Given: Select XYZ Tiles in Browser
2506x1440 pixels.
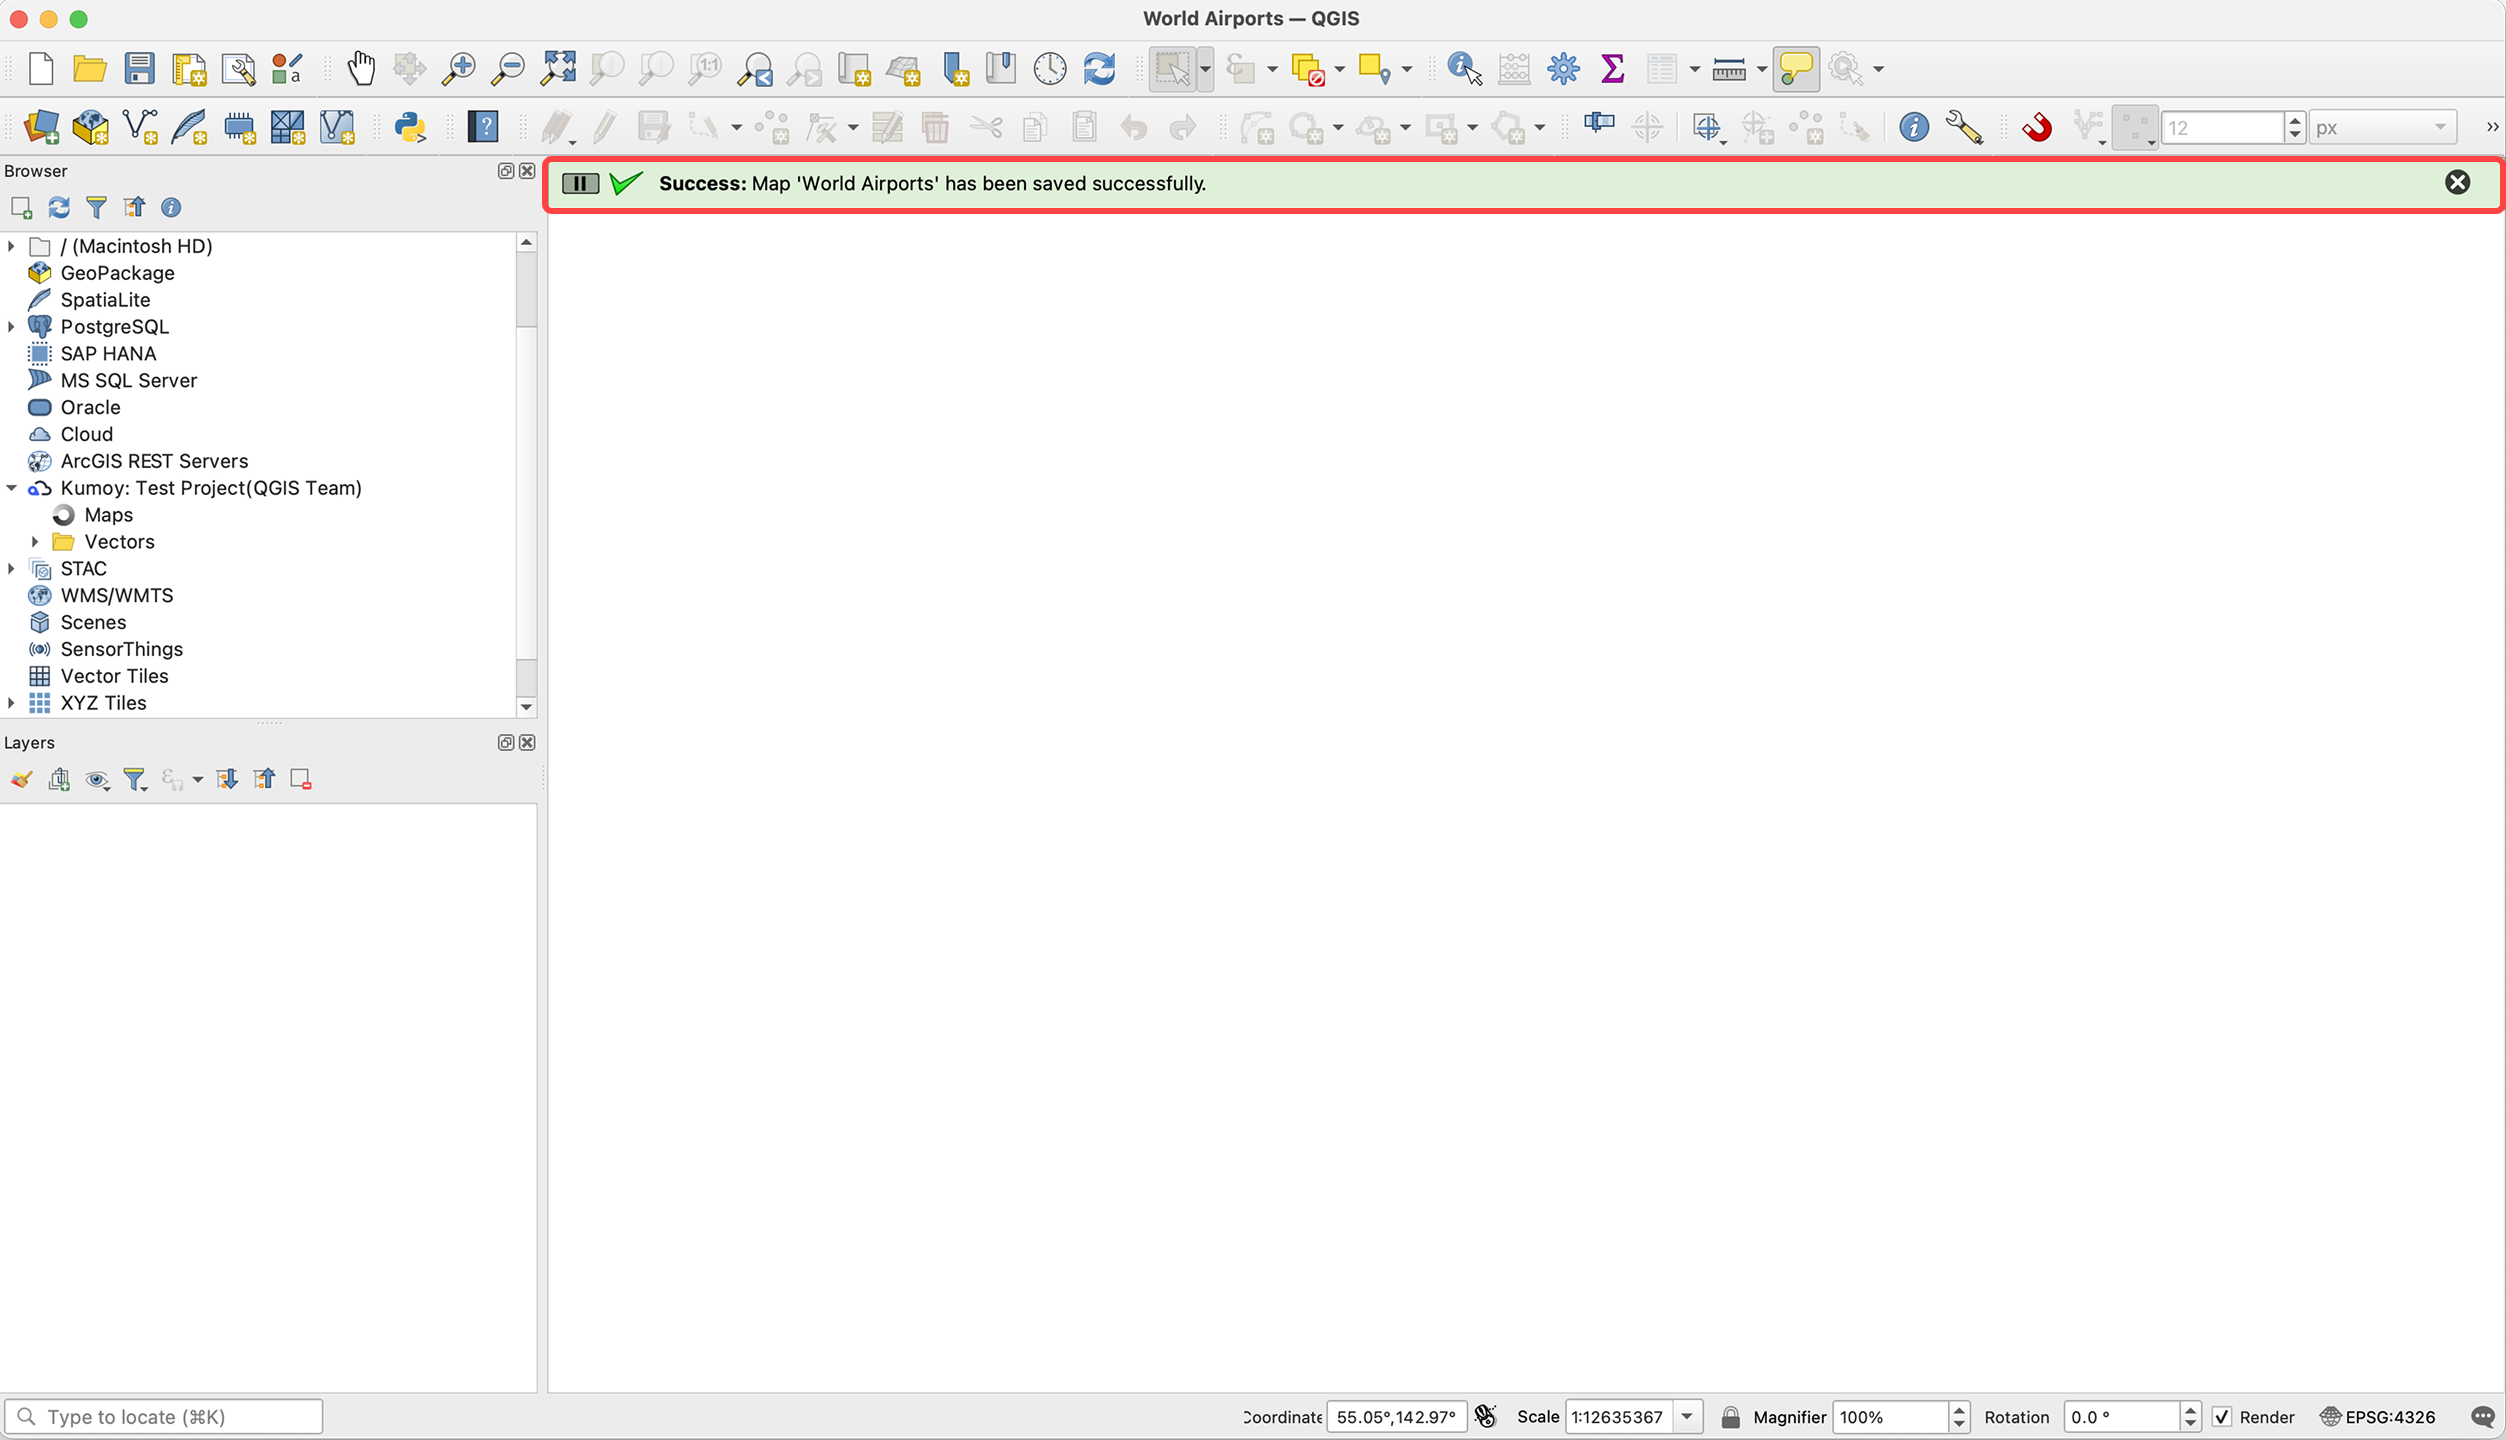Looking at the screenshot, I should pyautogui.click(x=103, y=703).
